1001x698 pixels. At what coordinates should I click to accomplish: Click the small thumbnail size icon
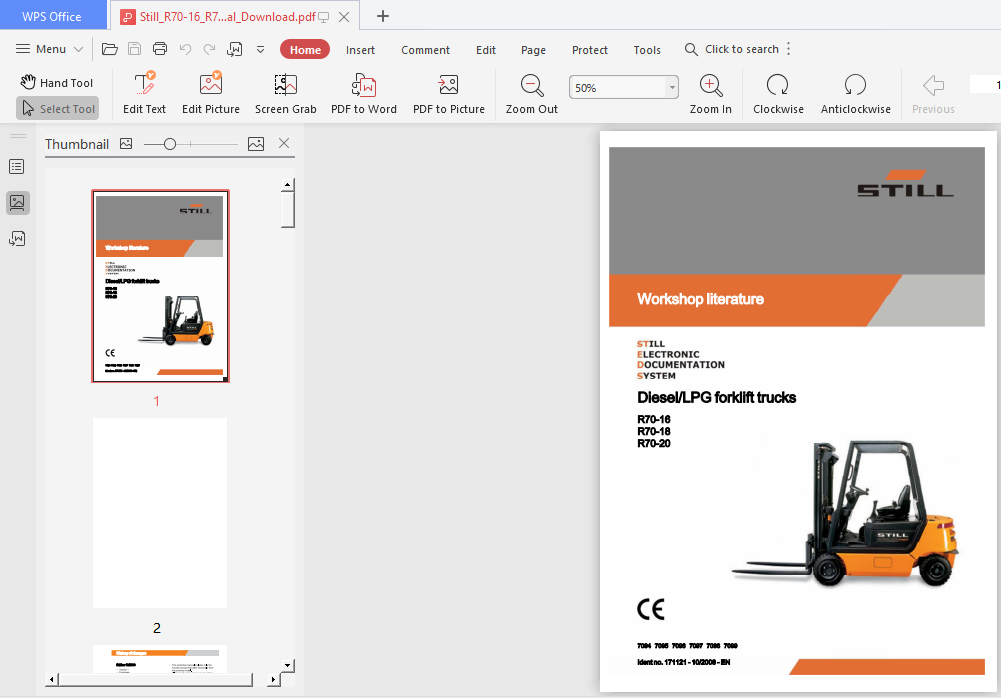[126, 144]
